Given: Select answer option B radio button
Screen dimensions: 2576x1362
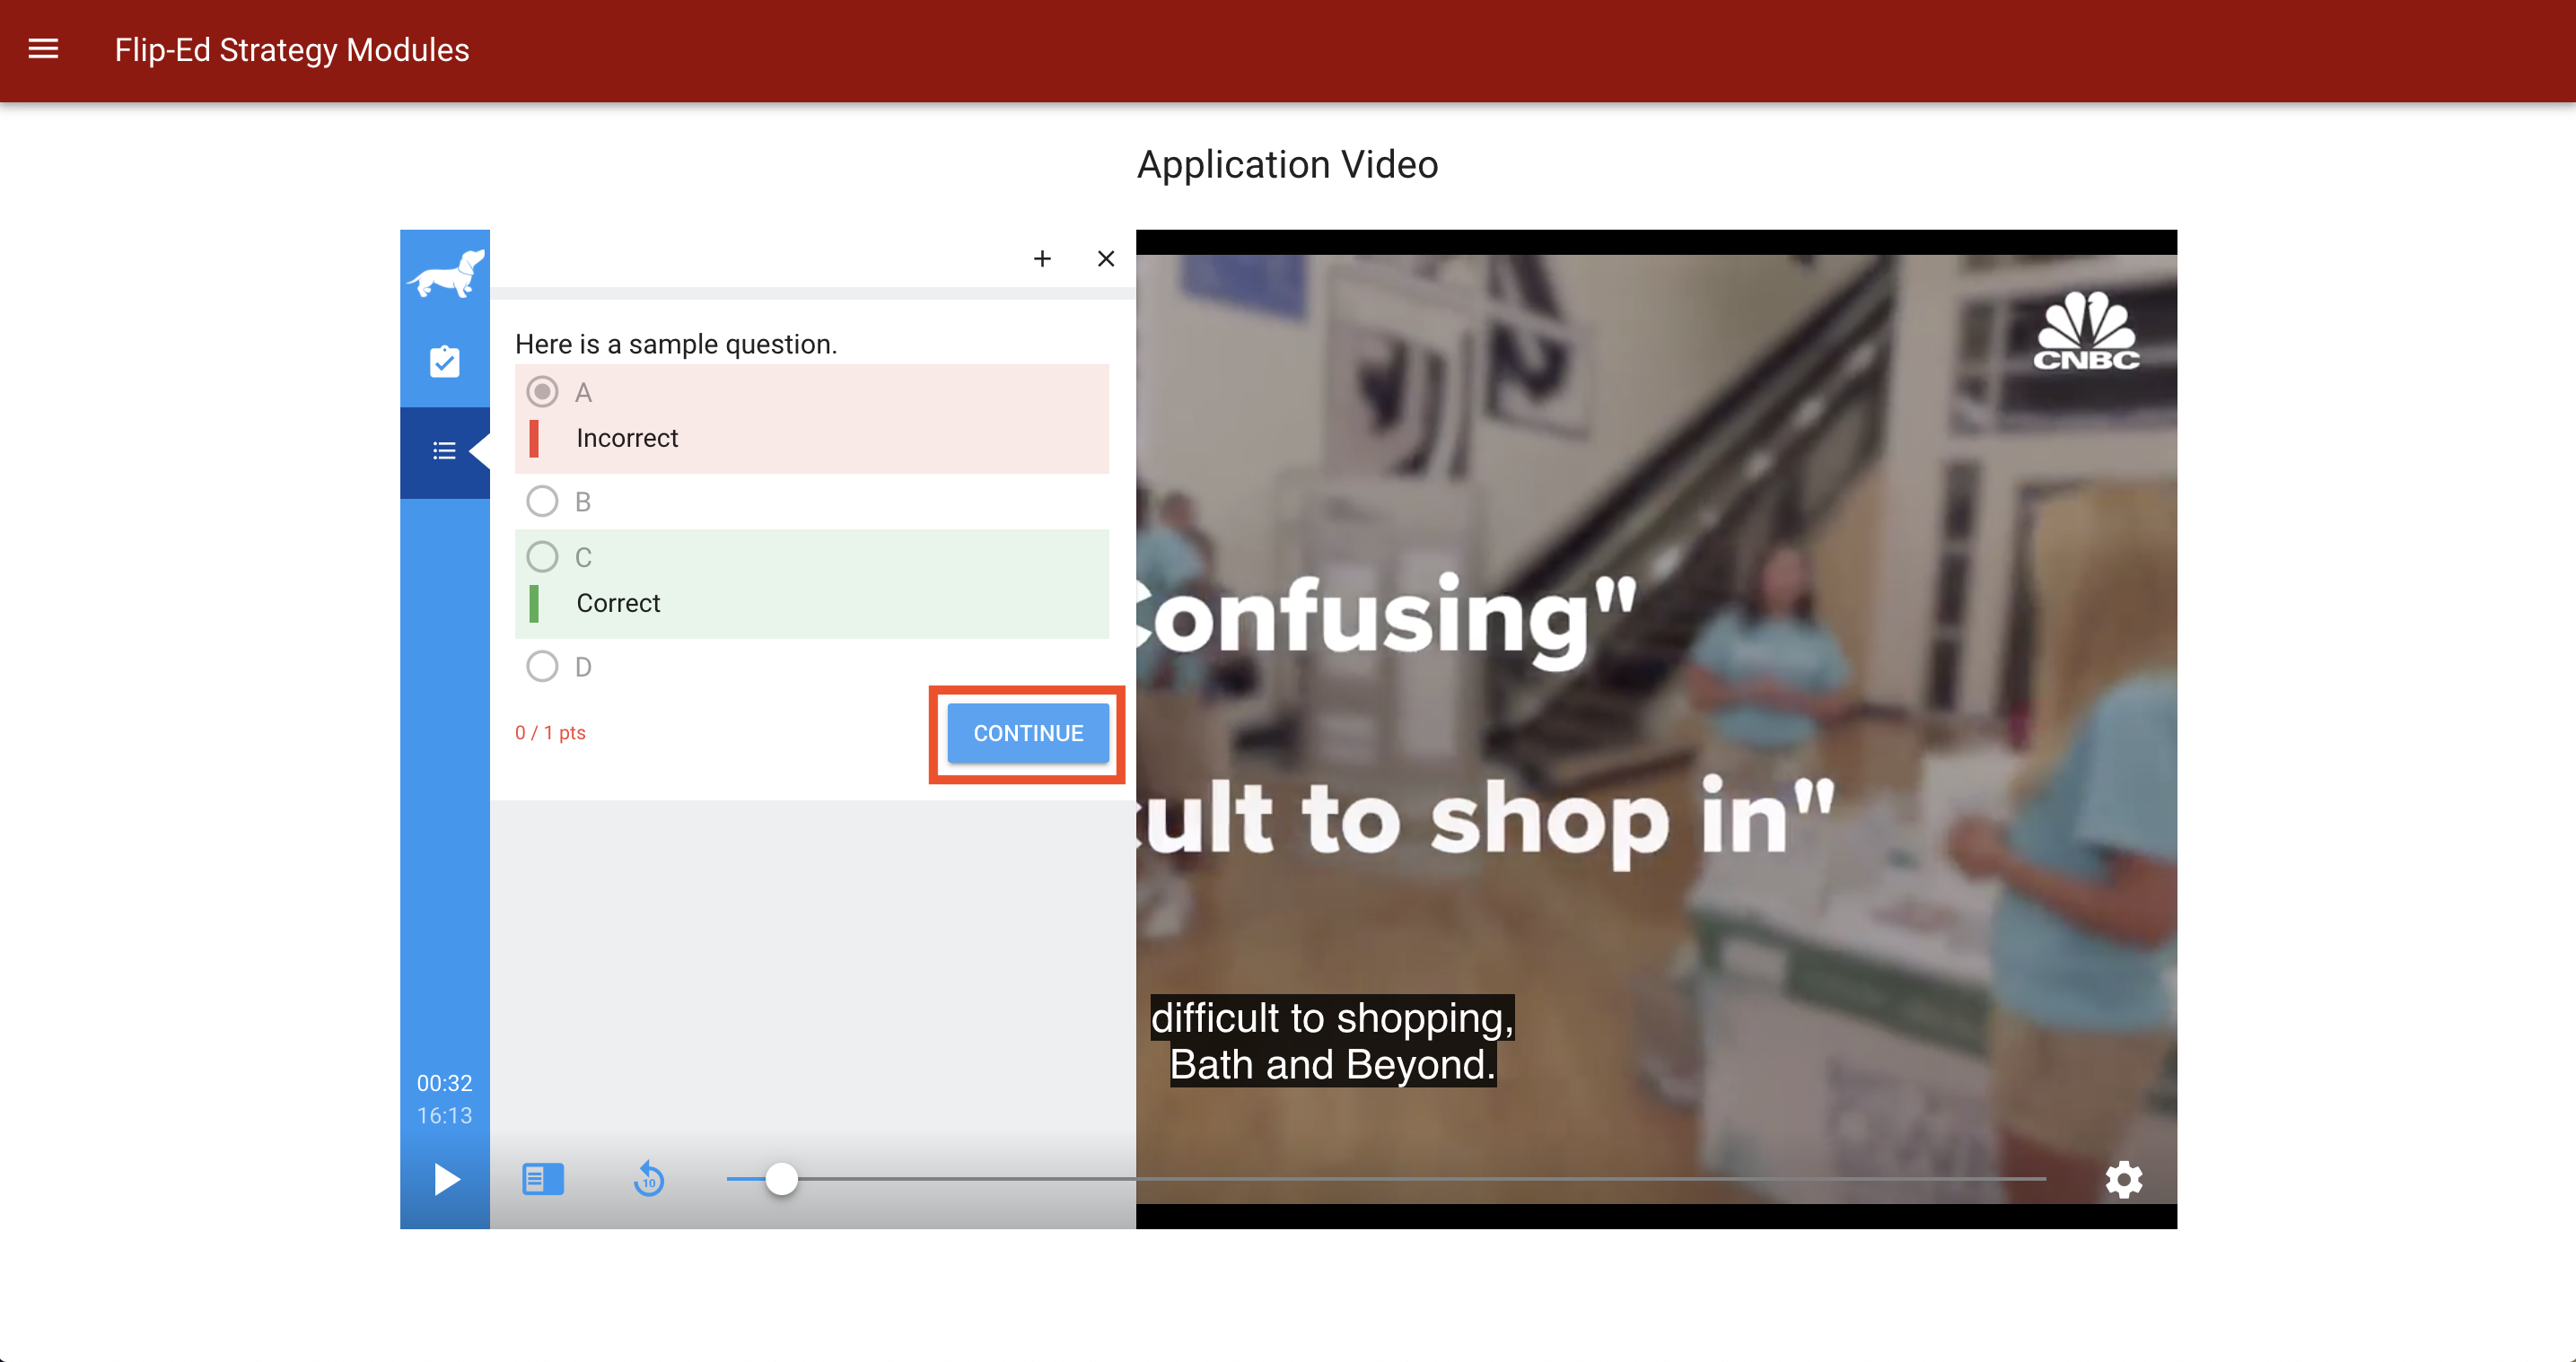Looking at the screenshot, I should [x=542, y=501].
